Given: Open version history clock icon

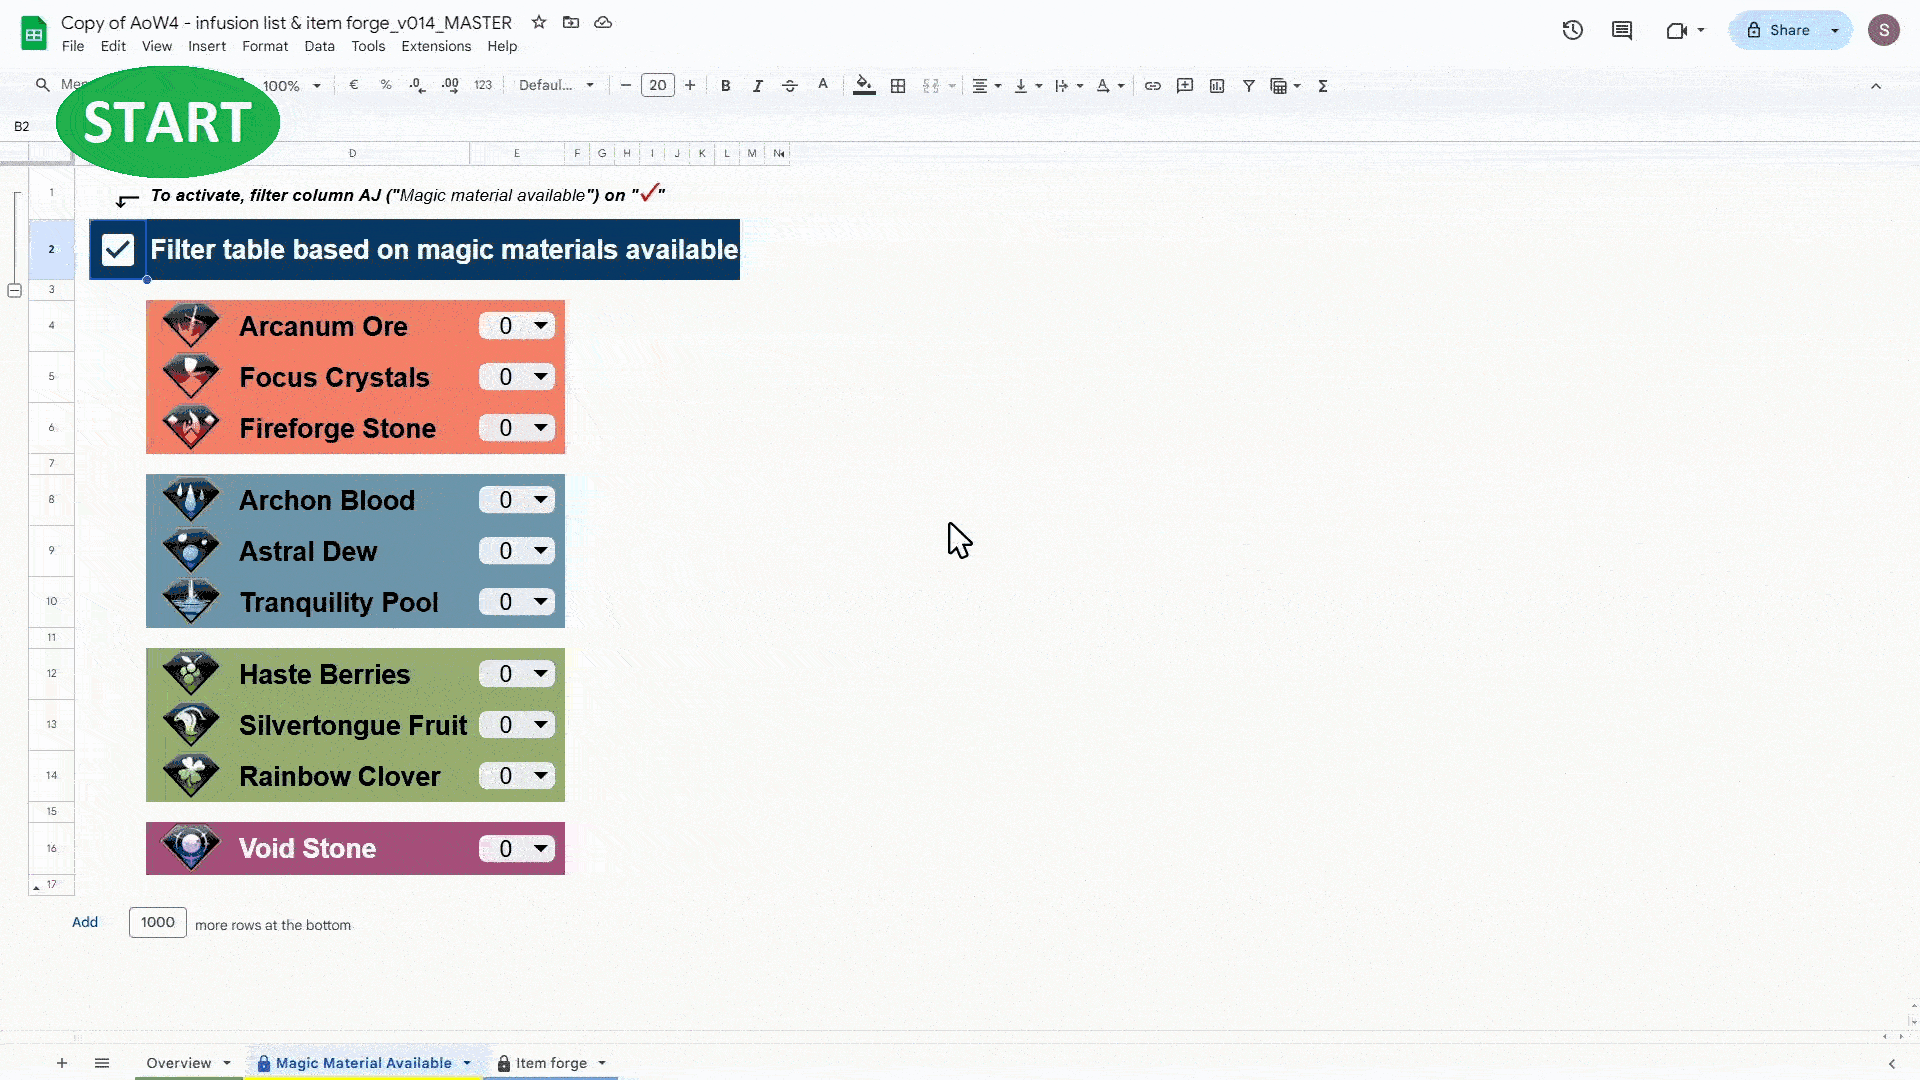Looking at the screenshot, I should tap(1573, 30).
